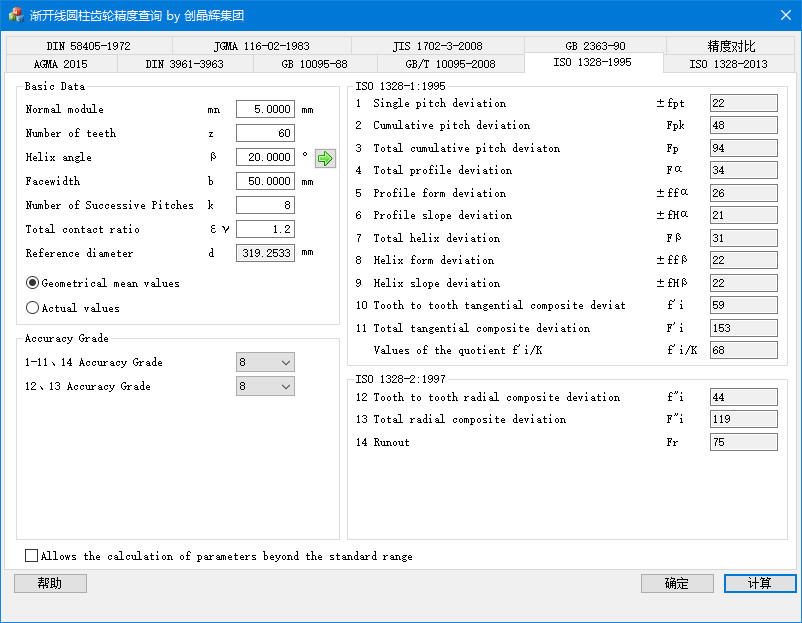This screenshot has width=802, height=623.
Task: Click the Profile slope deviation value field
Action: tap(744, 215)
